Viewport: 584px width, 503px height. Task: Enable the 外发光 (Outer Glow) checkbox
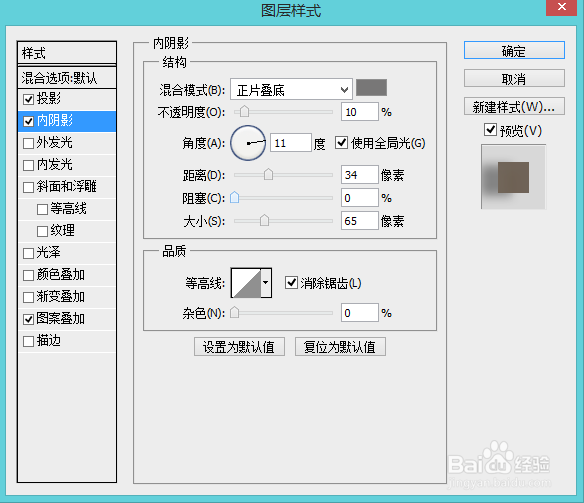(x=28, y=143)
